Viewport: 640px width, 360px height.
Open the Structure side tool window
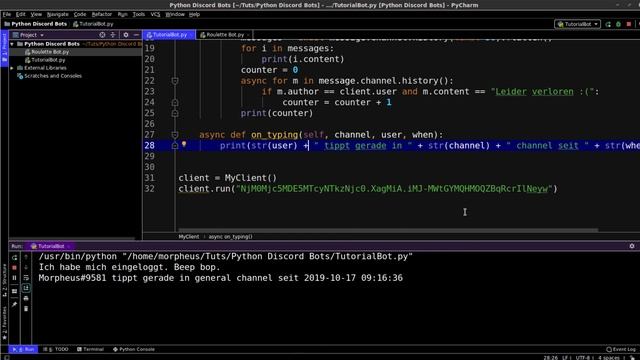point(4,280)
